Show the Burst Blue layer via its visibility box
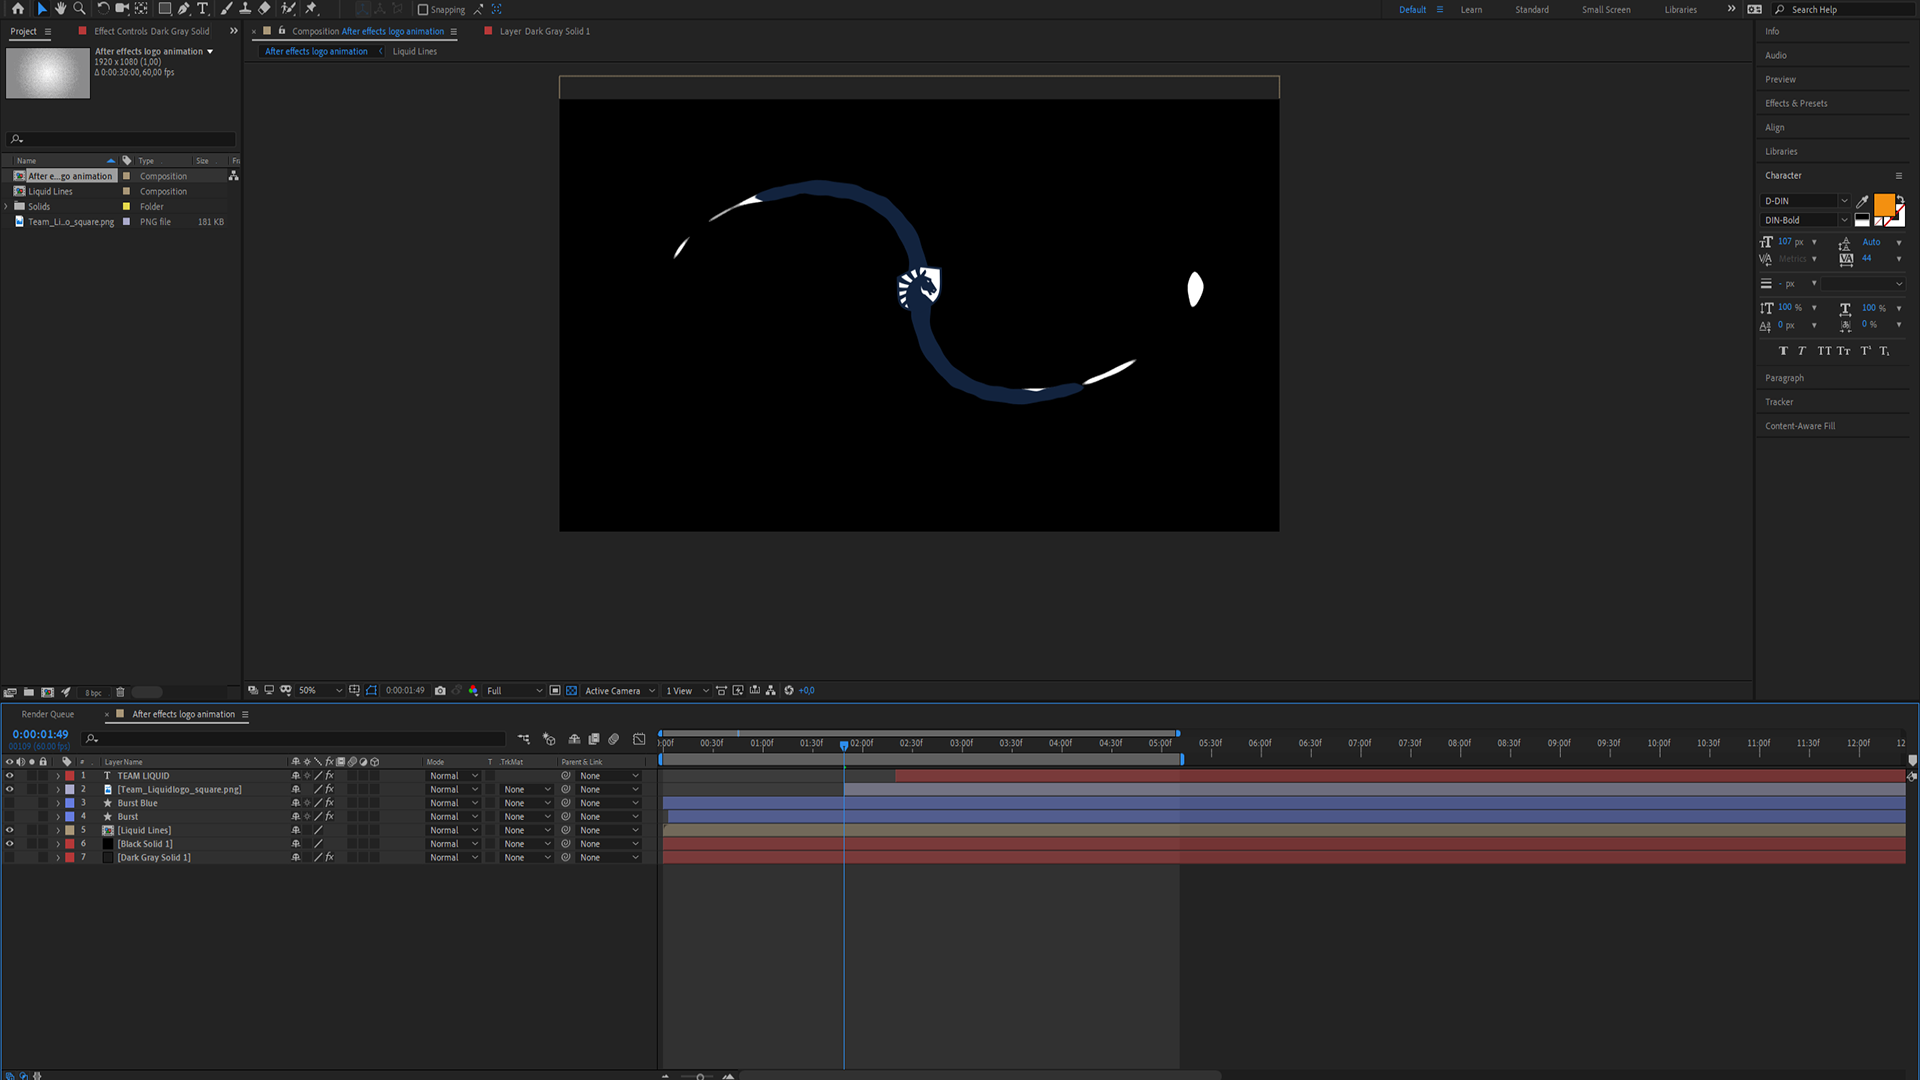1920x1080 pixels. 10,803
